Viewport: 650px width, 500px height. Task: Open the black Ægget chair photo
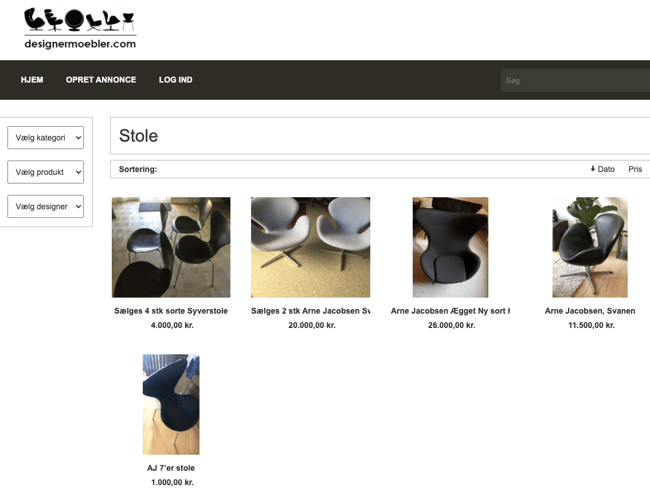[x=450, y=247]
